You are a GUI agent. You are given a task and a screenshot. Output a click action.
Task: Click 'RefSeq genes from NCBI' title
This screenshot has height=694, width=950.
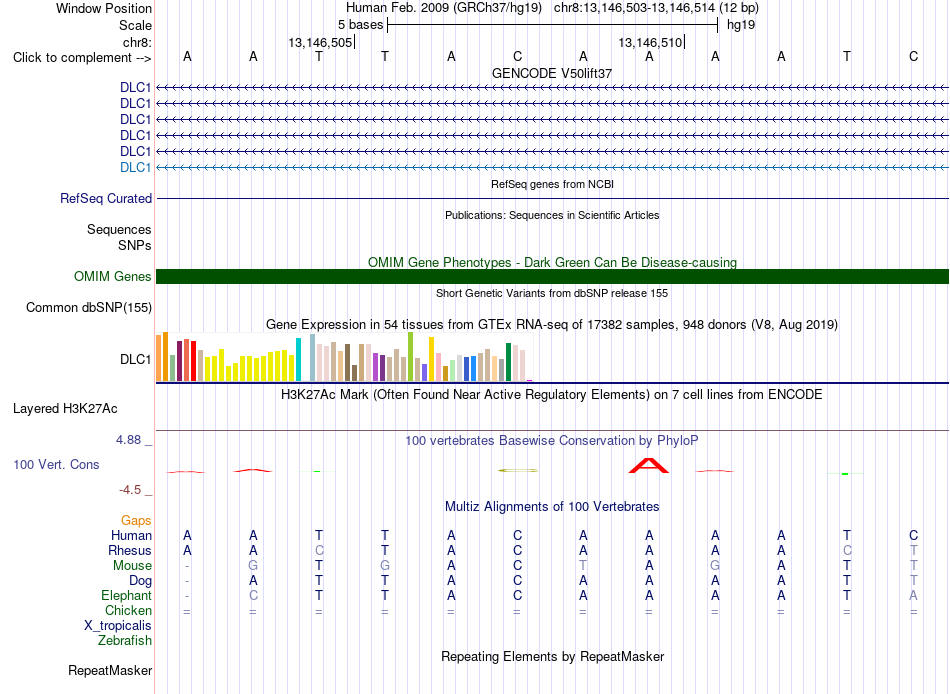[x=552, y=184]
